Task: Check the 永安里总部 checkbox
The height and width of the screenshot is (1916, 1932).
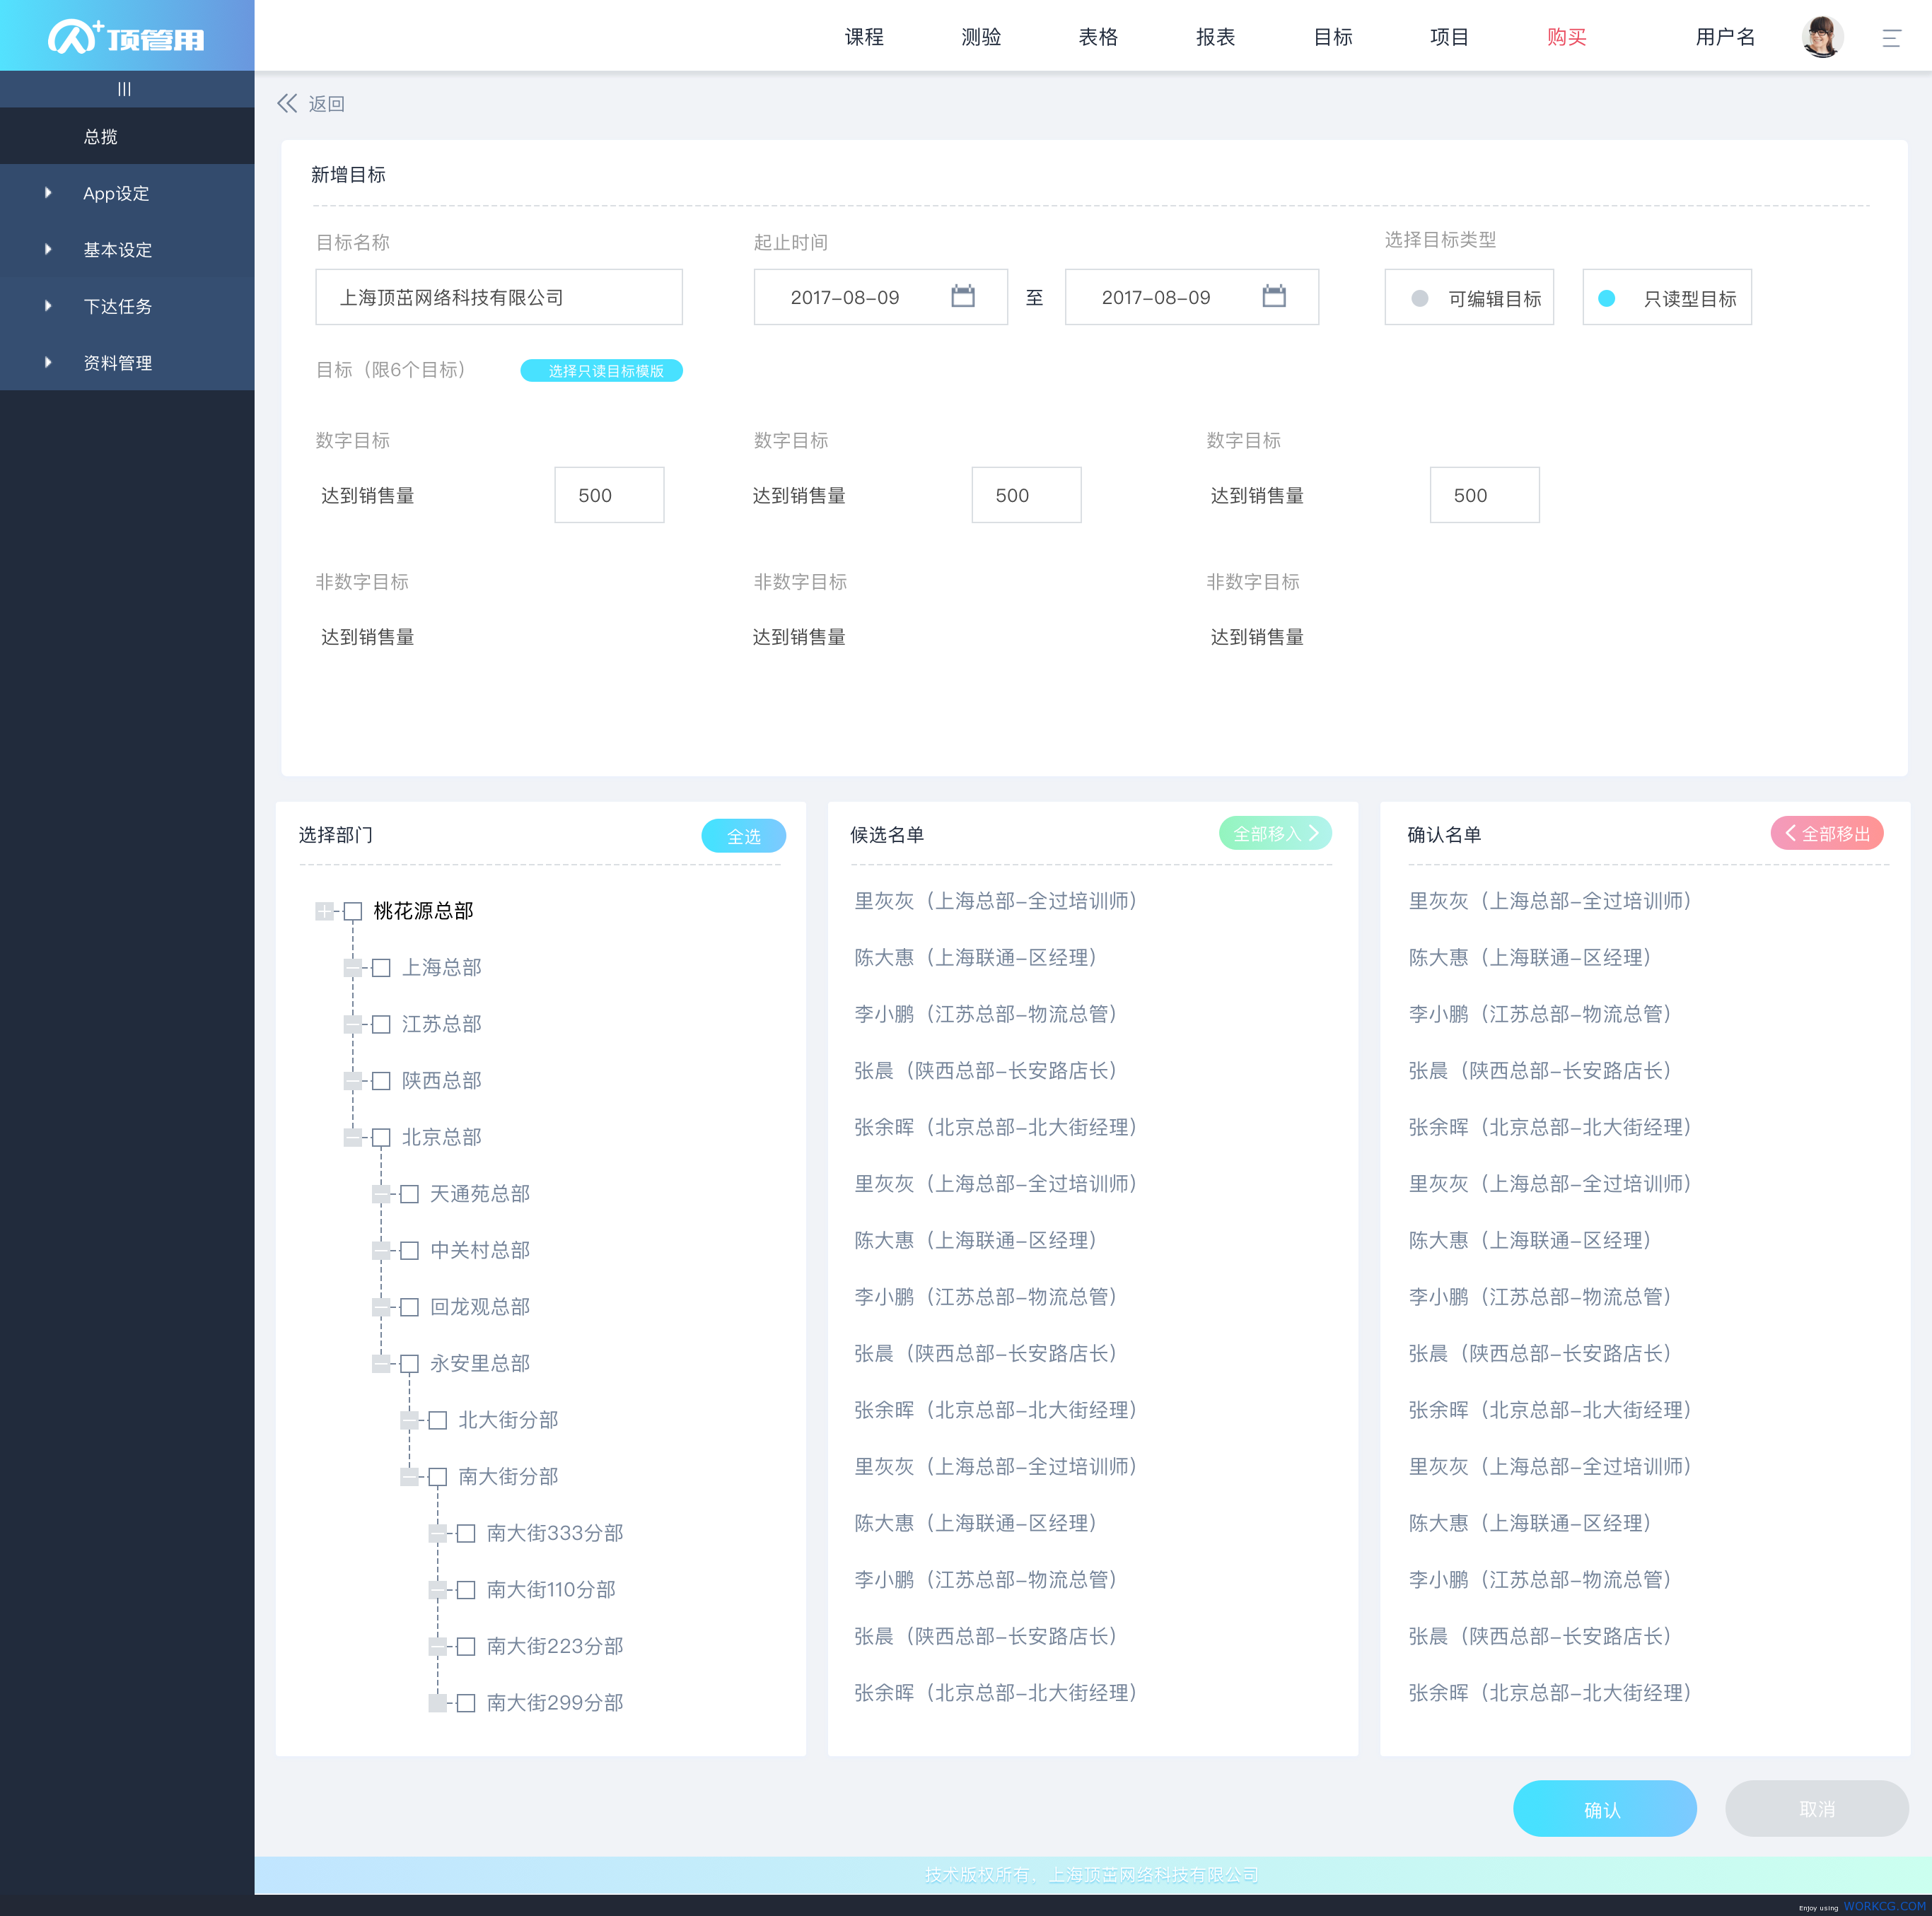Action: pos(409,1364)
